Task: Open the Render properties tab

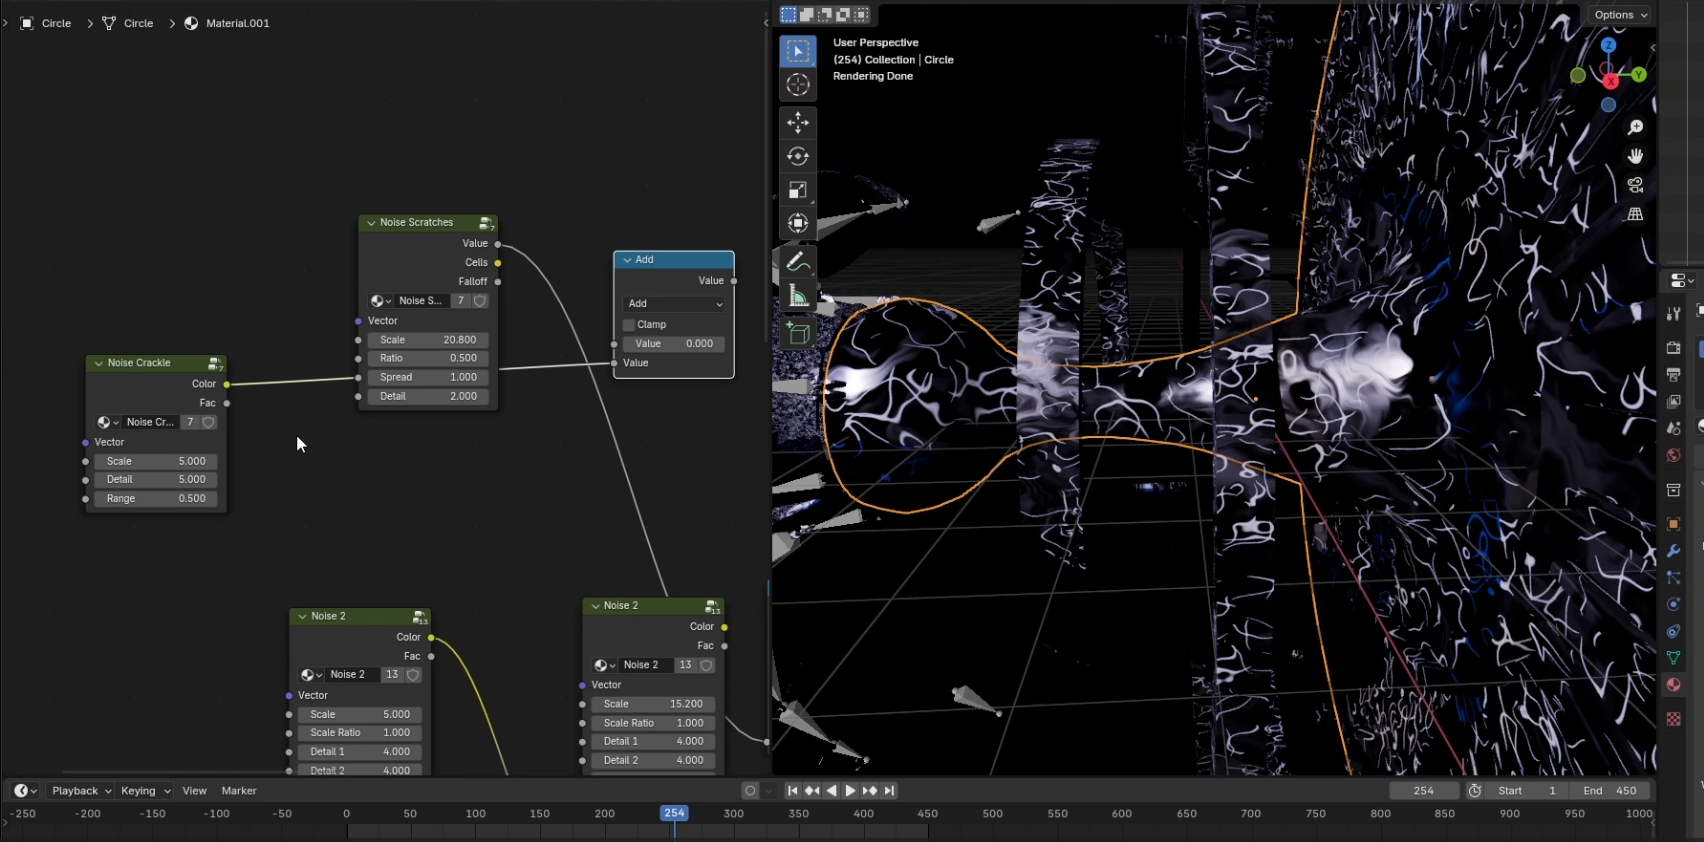Action: 1673,347
